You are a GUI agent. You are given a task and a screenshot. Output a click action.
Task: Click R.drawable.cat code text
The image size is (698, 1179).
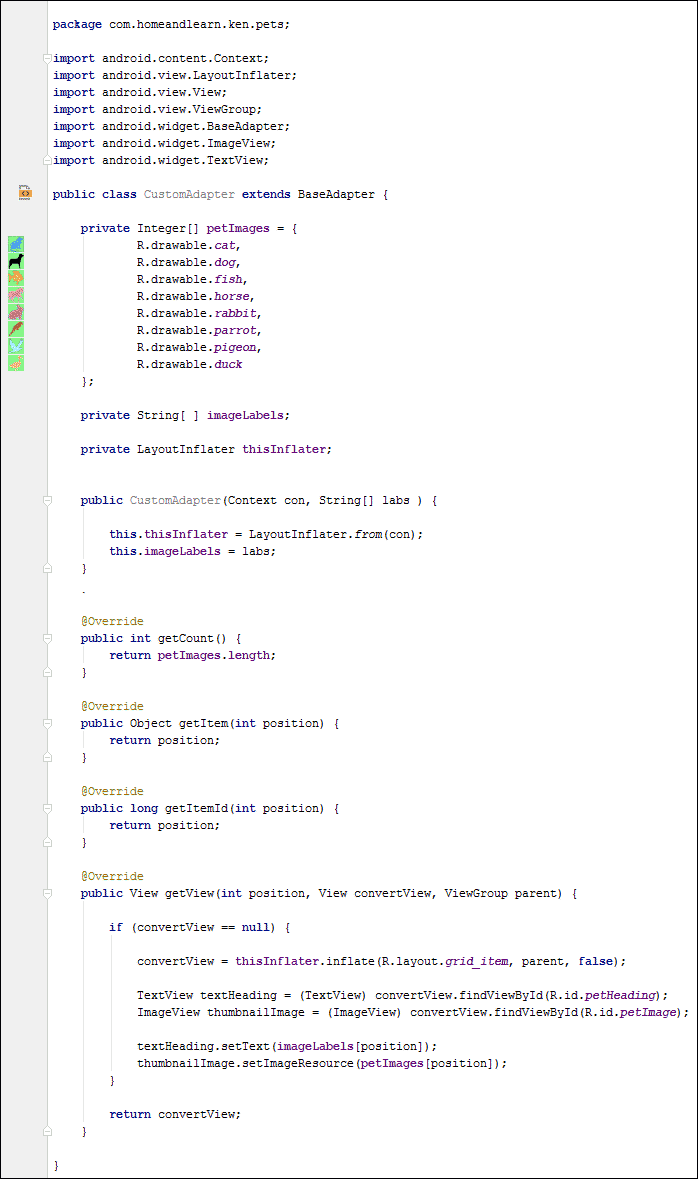click(x=188, y=245)
